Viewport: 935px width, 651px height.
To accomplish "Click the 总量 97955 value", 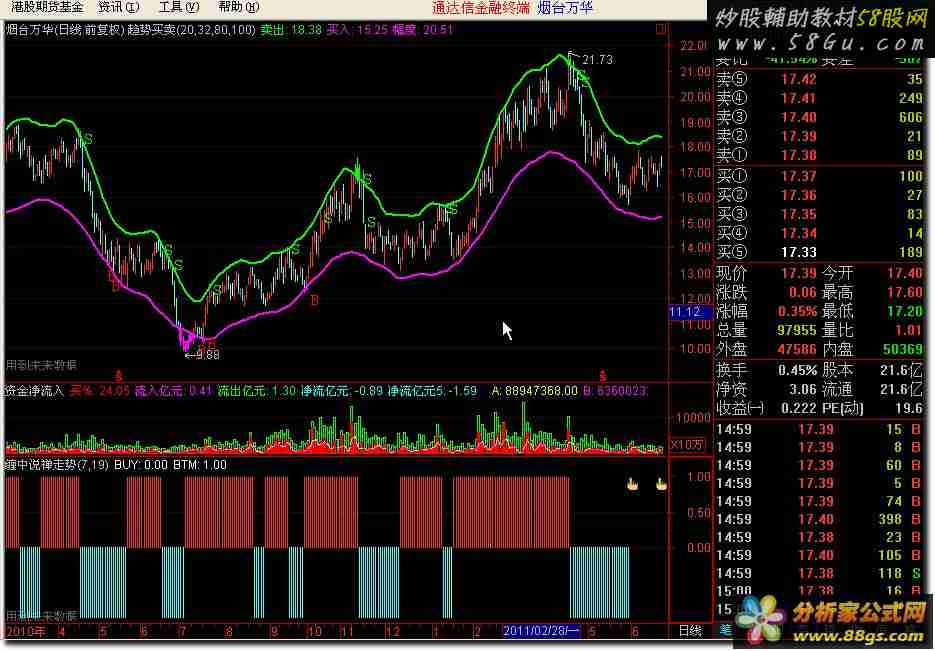I will tap(797, 330).
